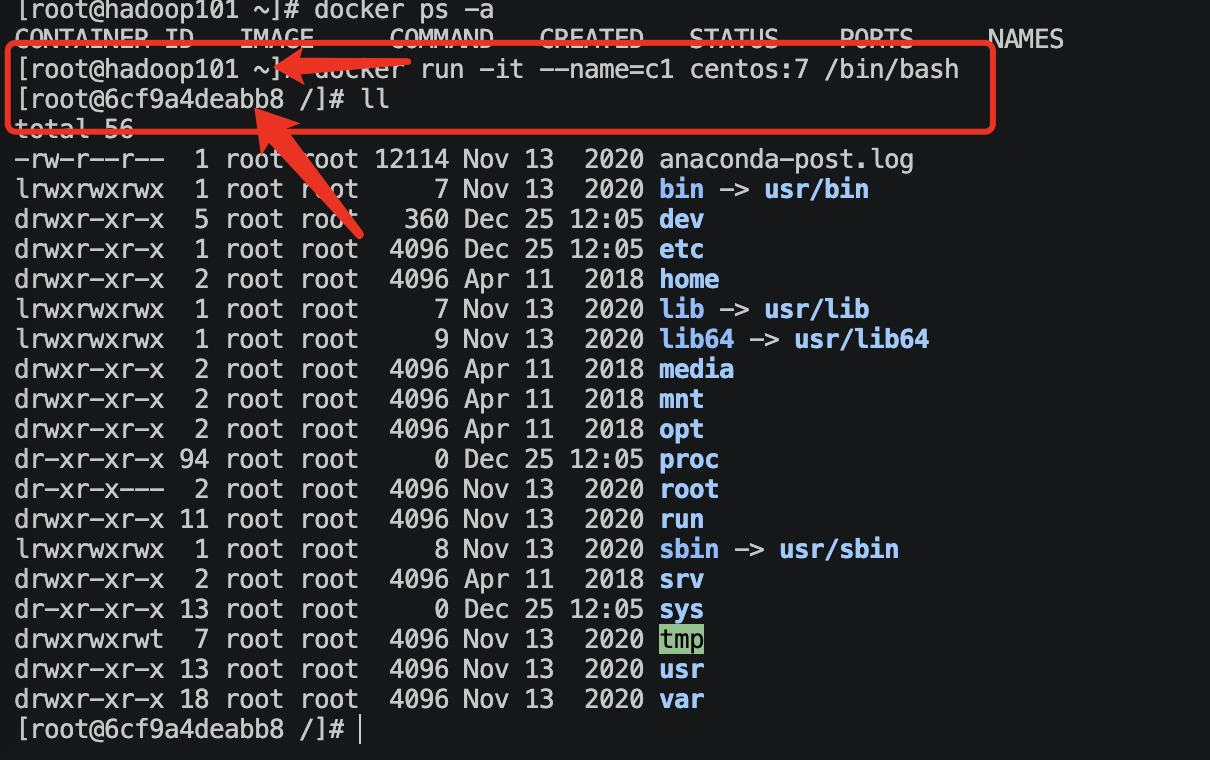The image size is (1210, 760).
Task: Click the anaconda-post.log file name
Action: 786,159
